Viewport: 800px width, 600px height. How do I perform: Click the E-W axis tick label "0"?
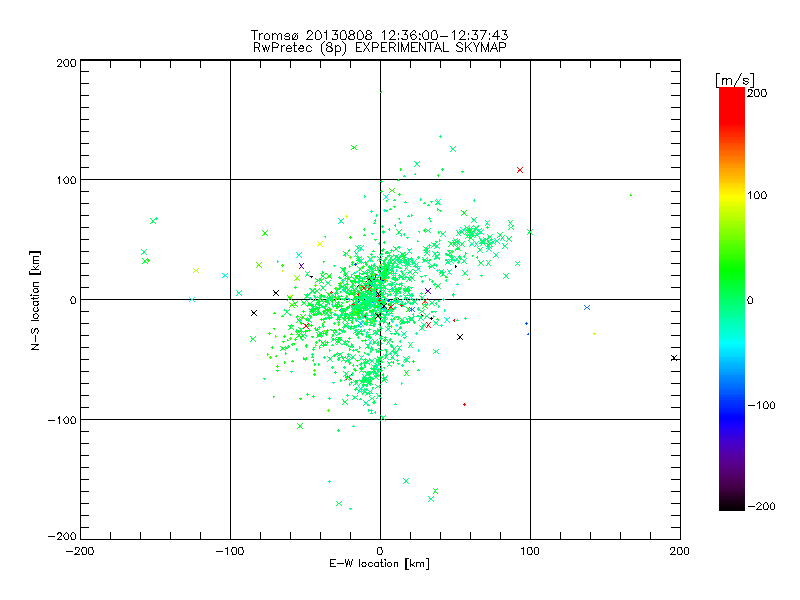(380, 552)
